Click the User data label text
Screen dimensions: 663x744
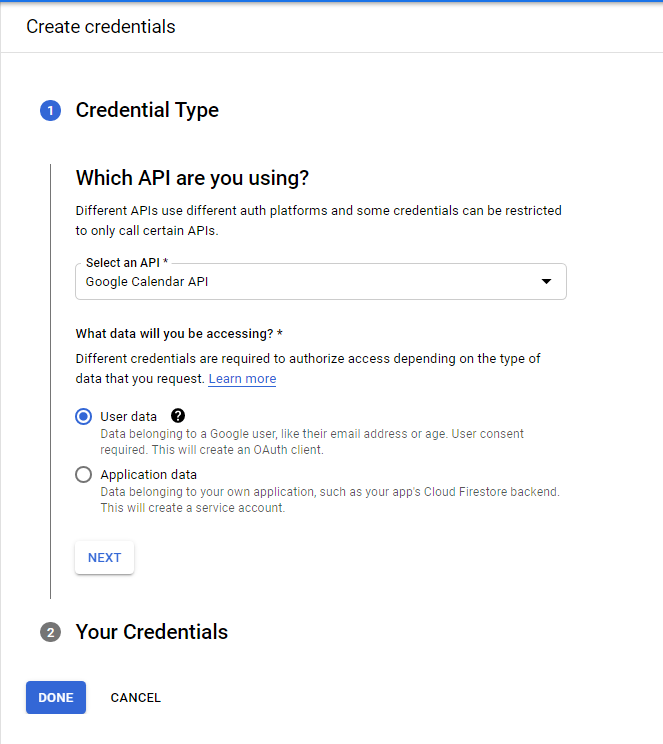coord(129,417)
